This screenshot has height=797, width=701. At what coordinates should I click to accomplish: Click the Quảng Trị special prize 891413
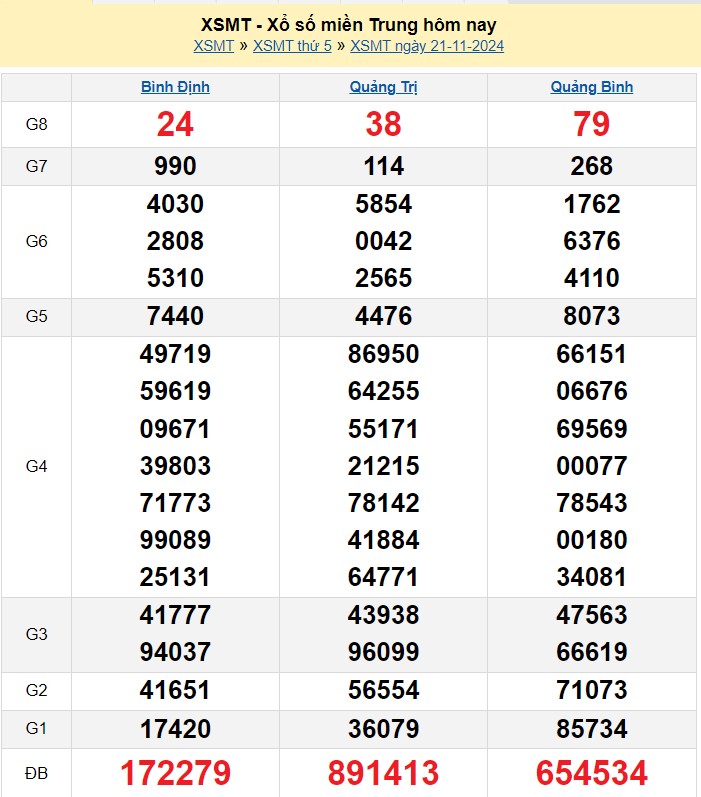click(x=383, y=773)
